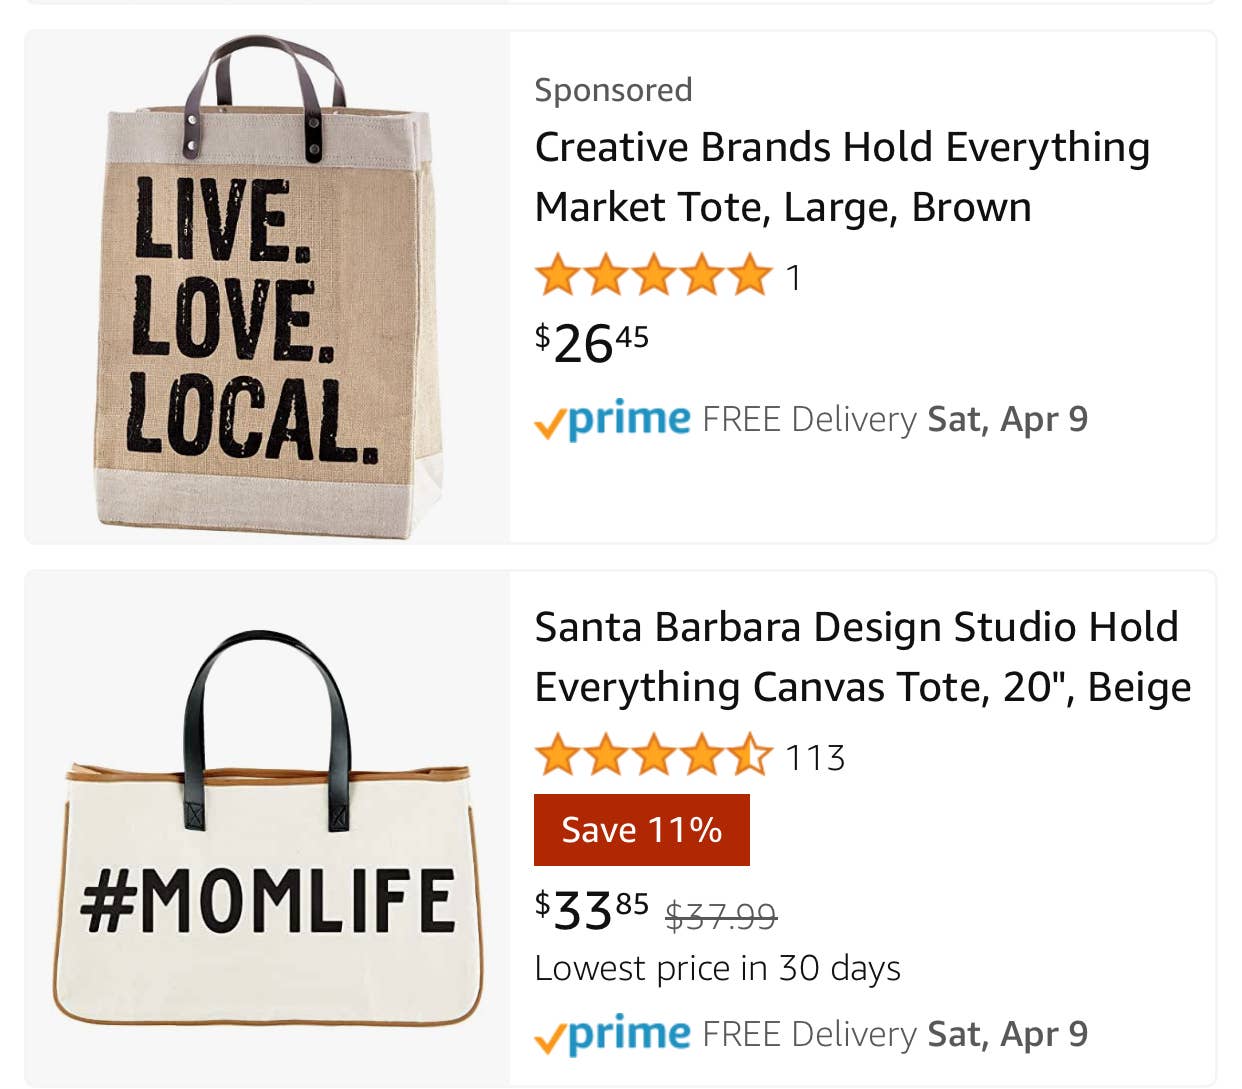1242x1089 pixels.
Task: Click the Save 11% badge
Action: 641,830
